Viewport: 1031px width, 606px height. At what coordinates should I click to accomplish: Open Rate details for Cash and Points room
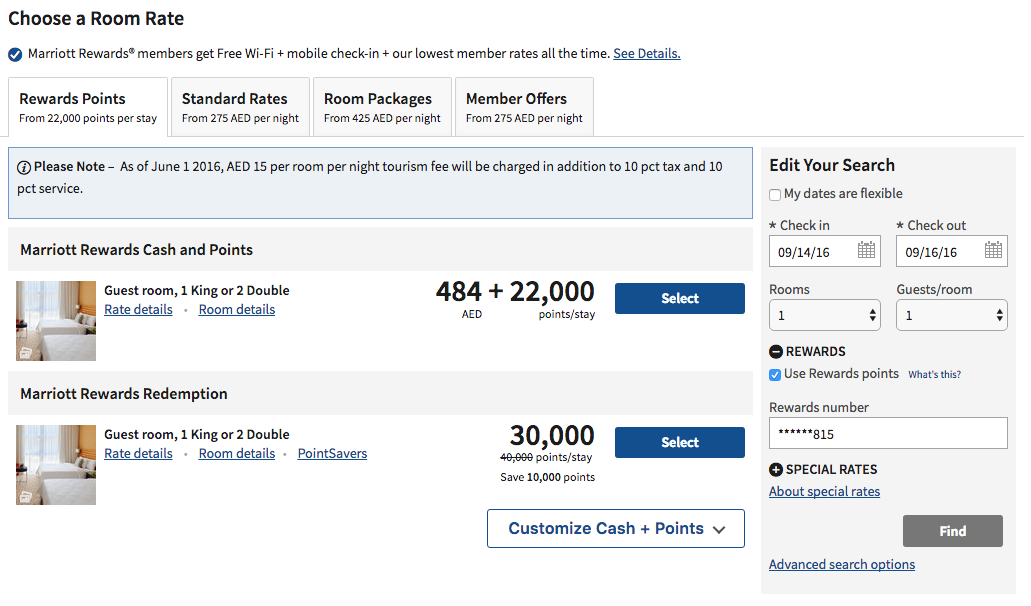[x=138, y=310]
